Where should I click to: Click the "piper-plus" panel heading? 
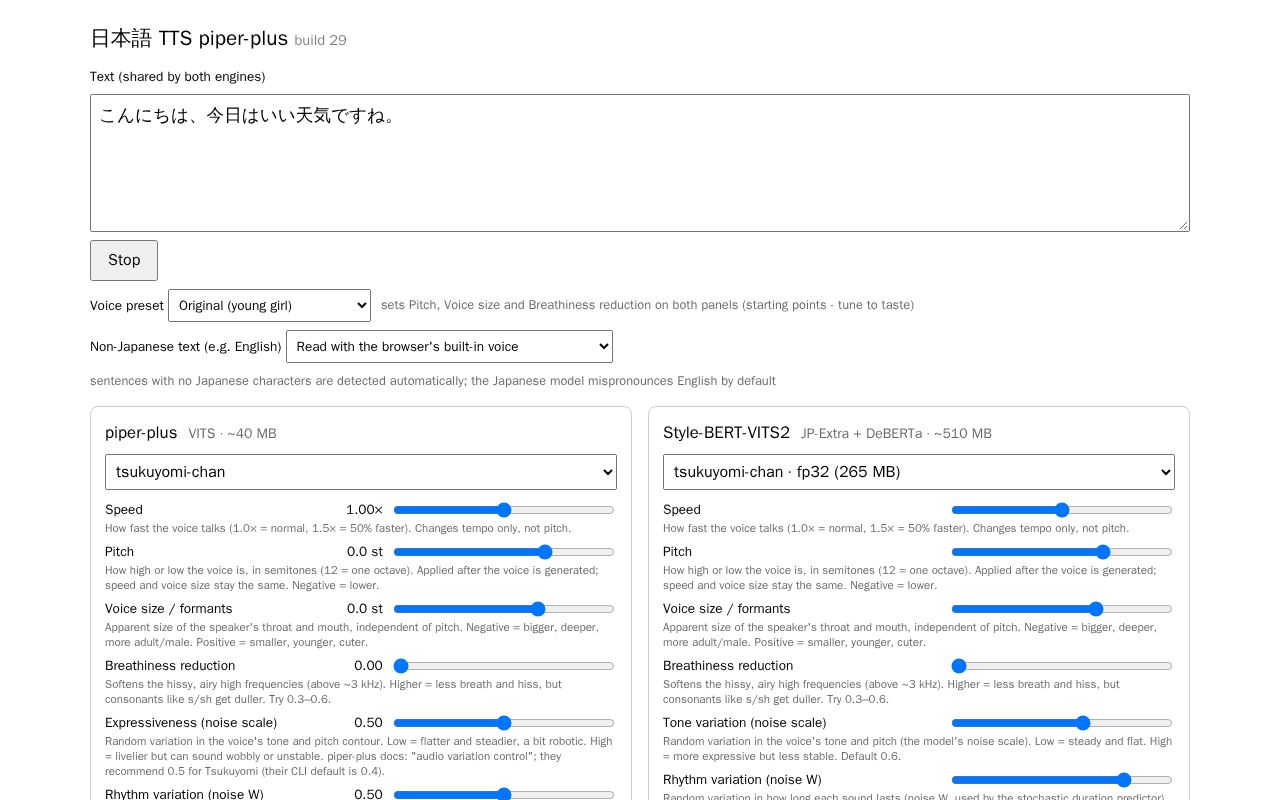[141, 433]
